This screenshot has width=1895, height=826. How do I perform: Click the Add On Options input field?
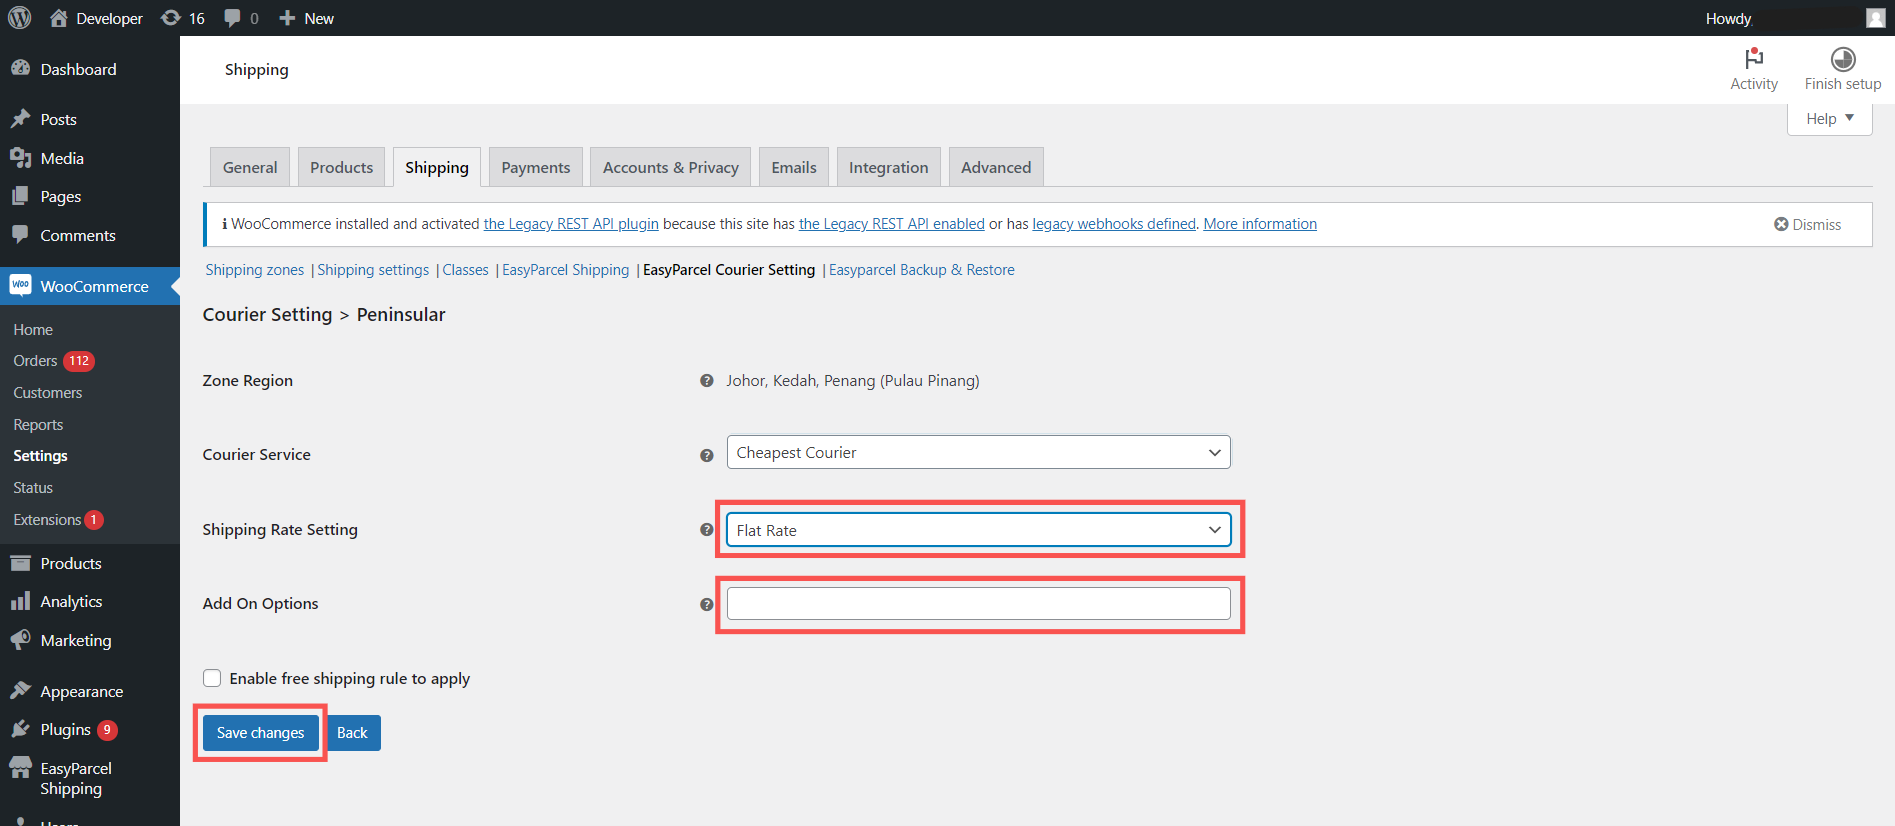click(x=978, y=604)
